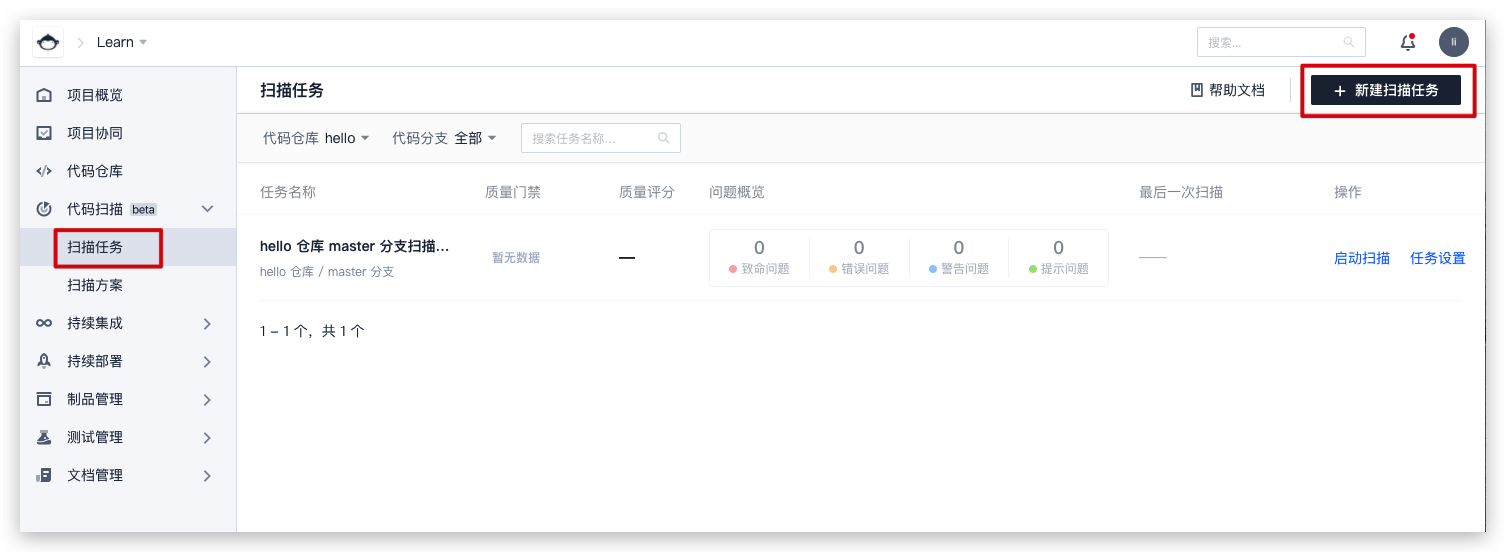Image resolution: width=1506 pixels, height=552 pixels.
Task: Click the 任务名称 column header
Action: pos(288,192)
